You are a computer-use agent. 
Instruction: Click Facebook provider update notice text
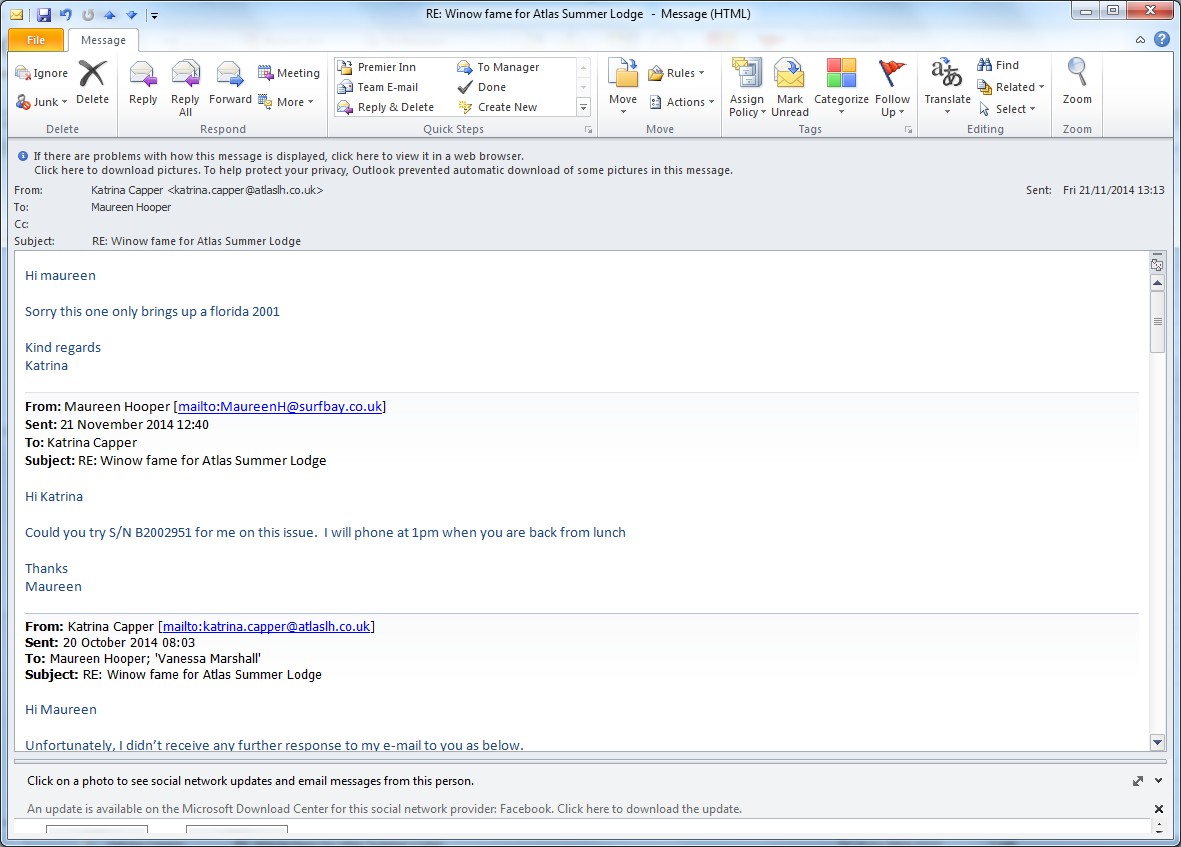pos(384,809)
